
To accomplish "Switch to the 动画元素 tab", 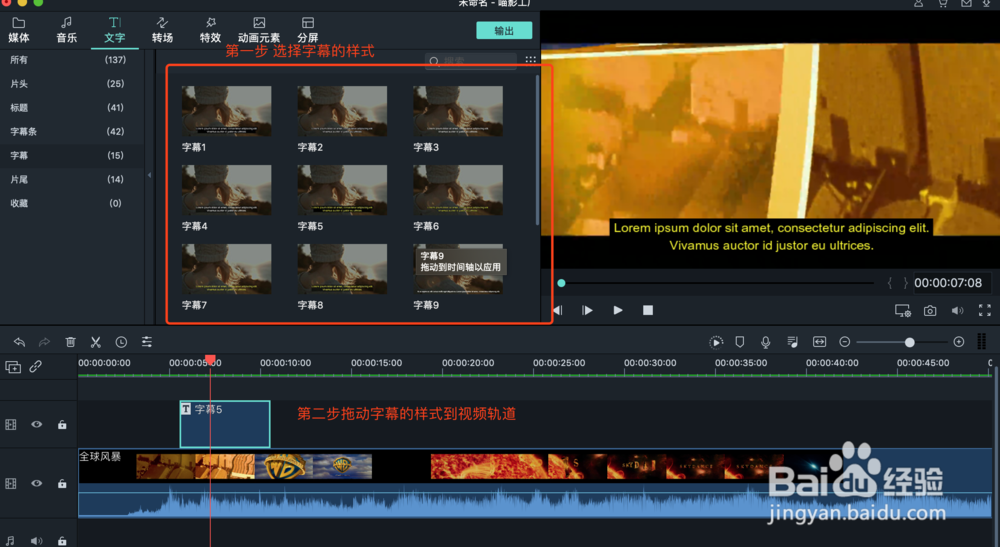I will pos(258,30).
